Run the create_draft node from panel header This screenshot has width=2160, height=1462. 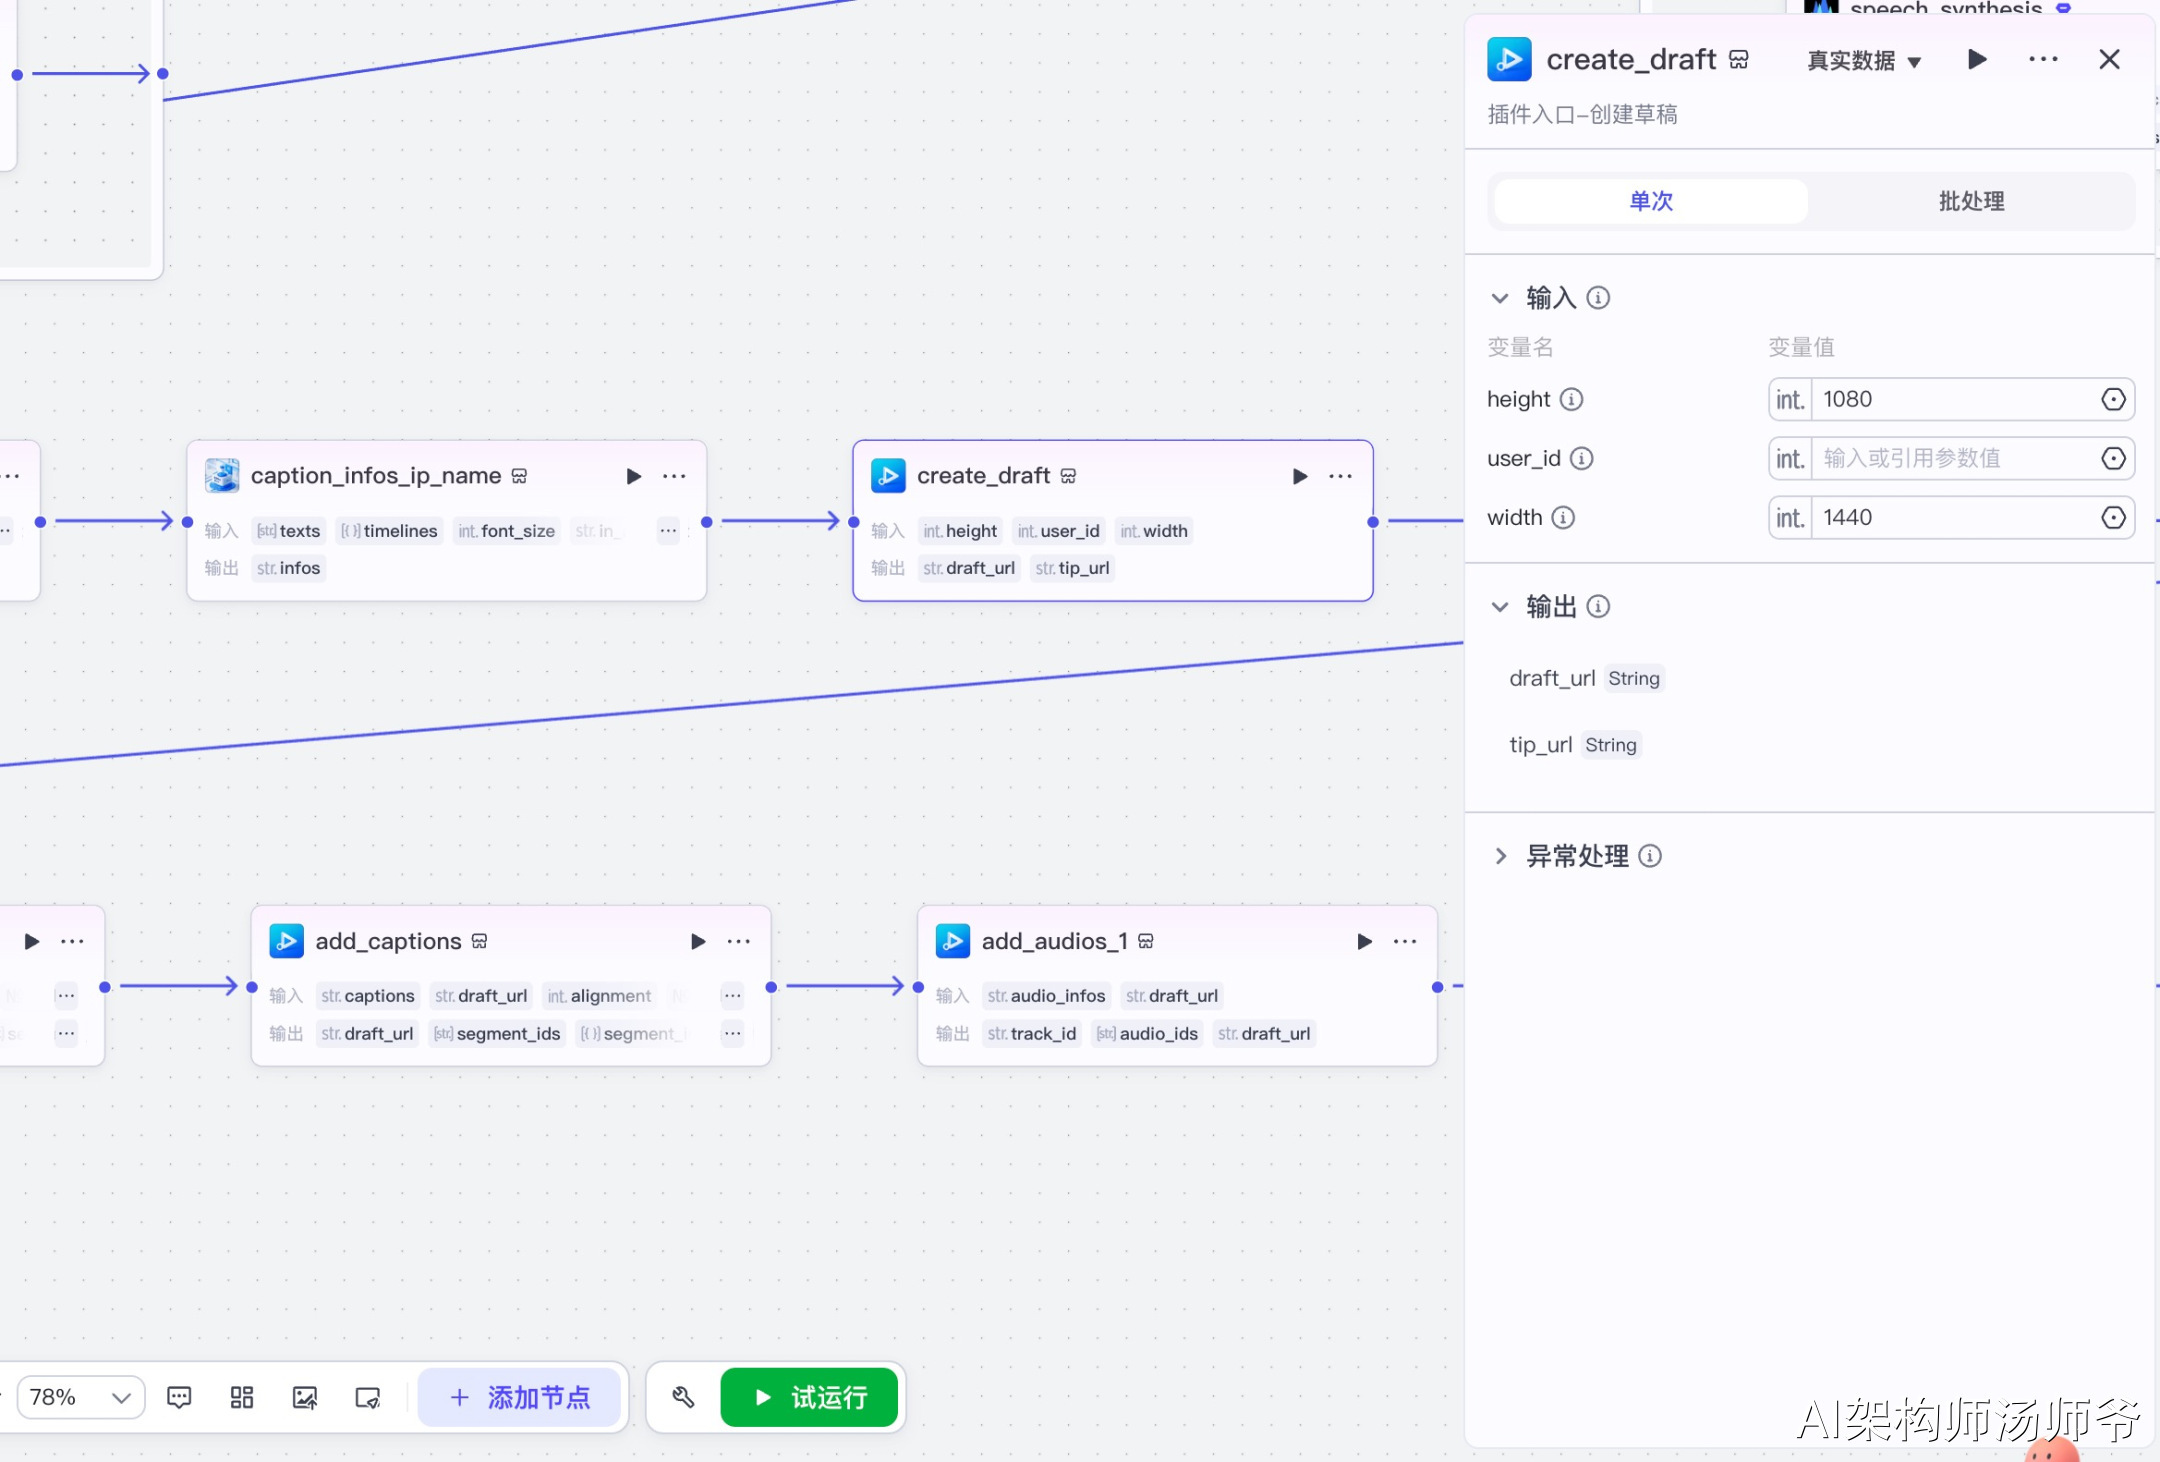(1976, 59)
